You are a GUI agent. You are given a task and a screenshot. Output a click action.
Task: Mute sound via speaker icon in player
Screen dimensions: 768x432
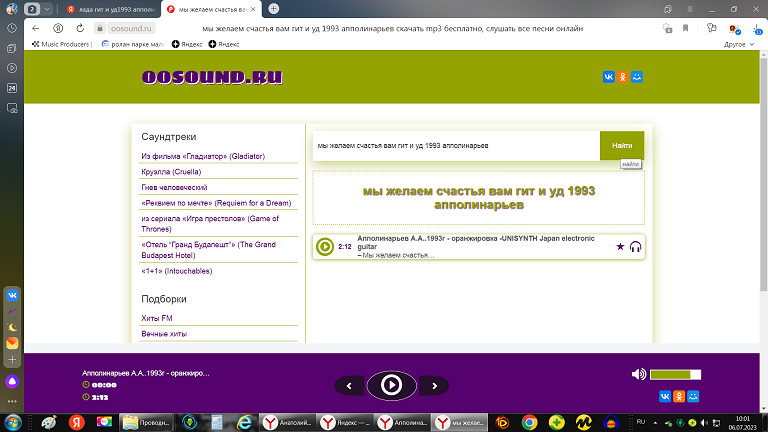pyautogui.click(x=638, y=375)
